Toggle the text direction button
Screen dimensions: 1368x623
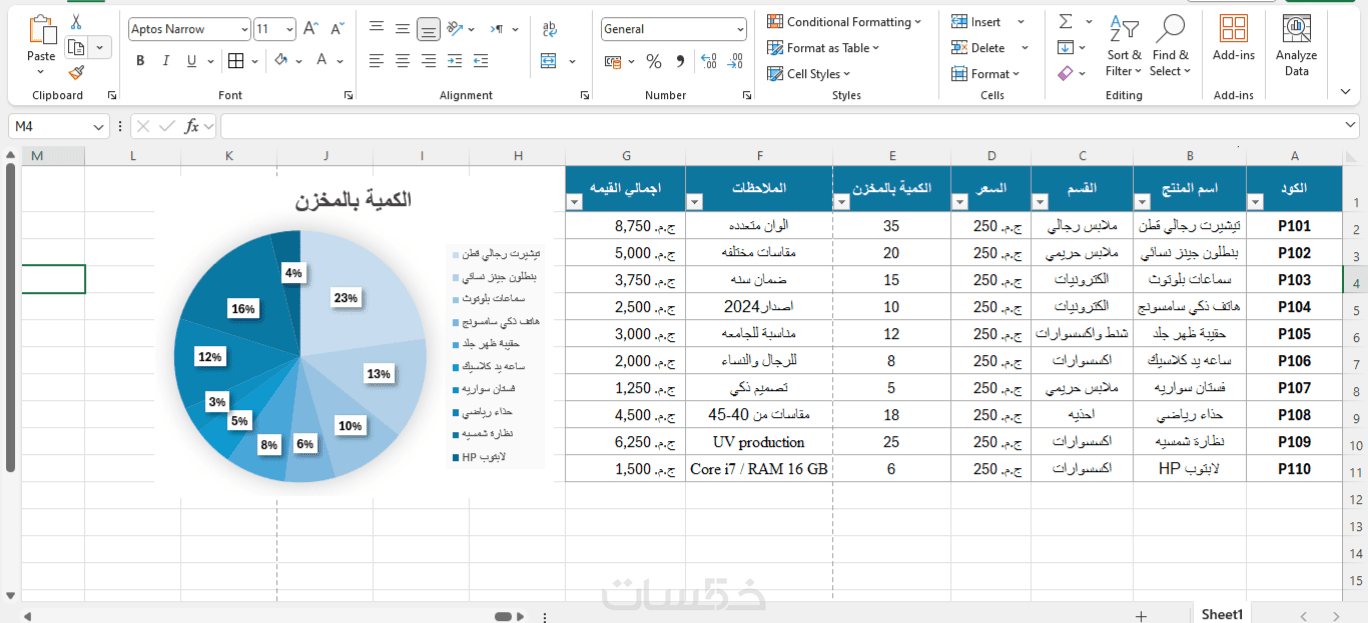497,29
